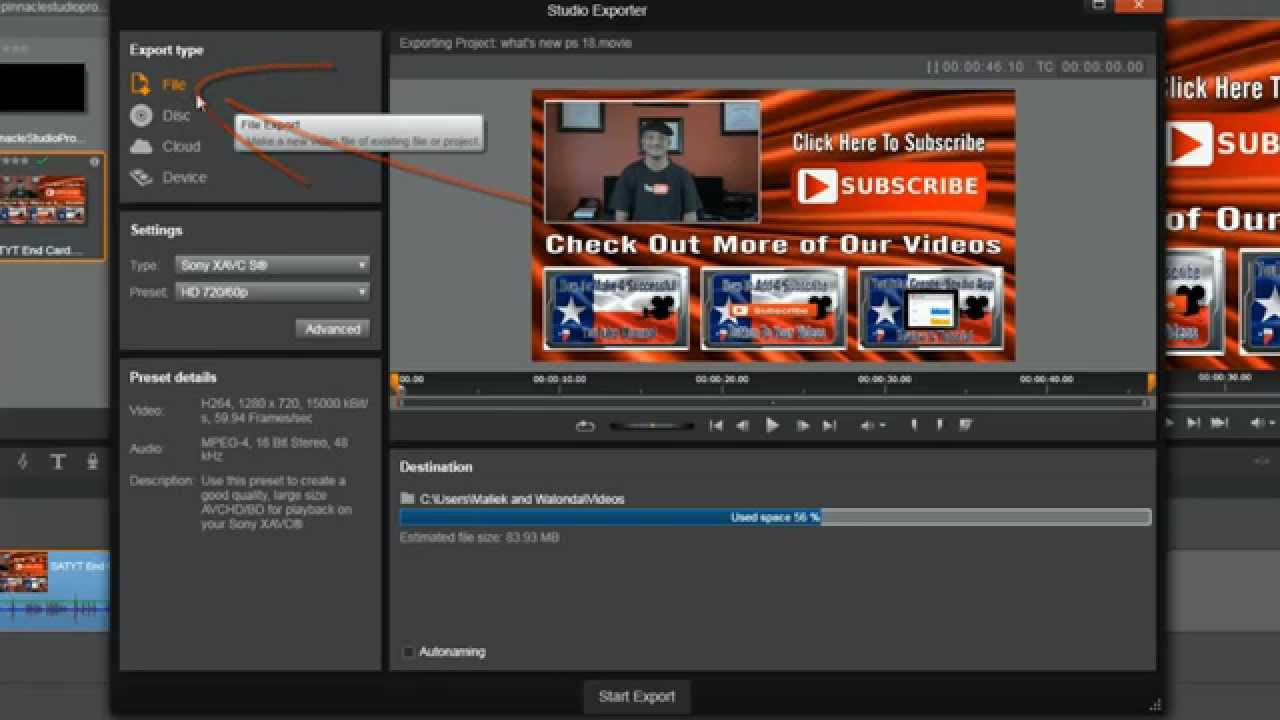Open the volume dropdown arrow beside the speaker
The image size is (1280, 720).
[882, 425]
